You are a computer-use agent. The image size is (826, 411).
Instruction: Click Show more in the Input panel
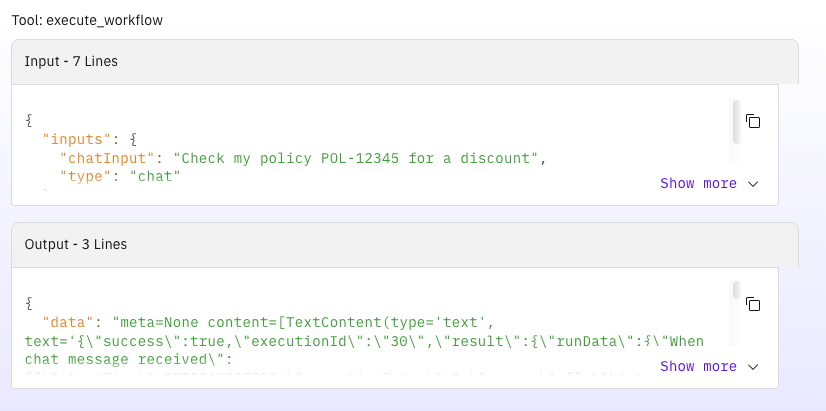click(x=698, y=184)
